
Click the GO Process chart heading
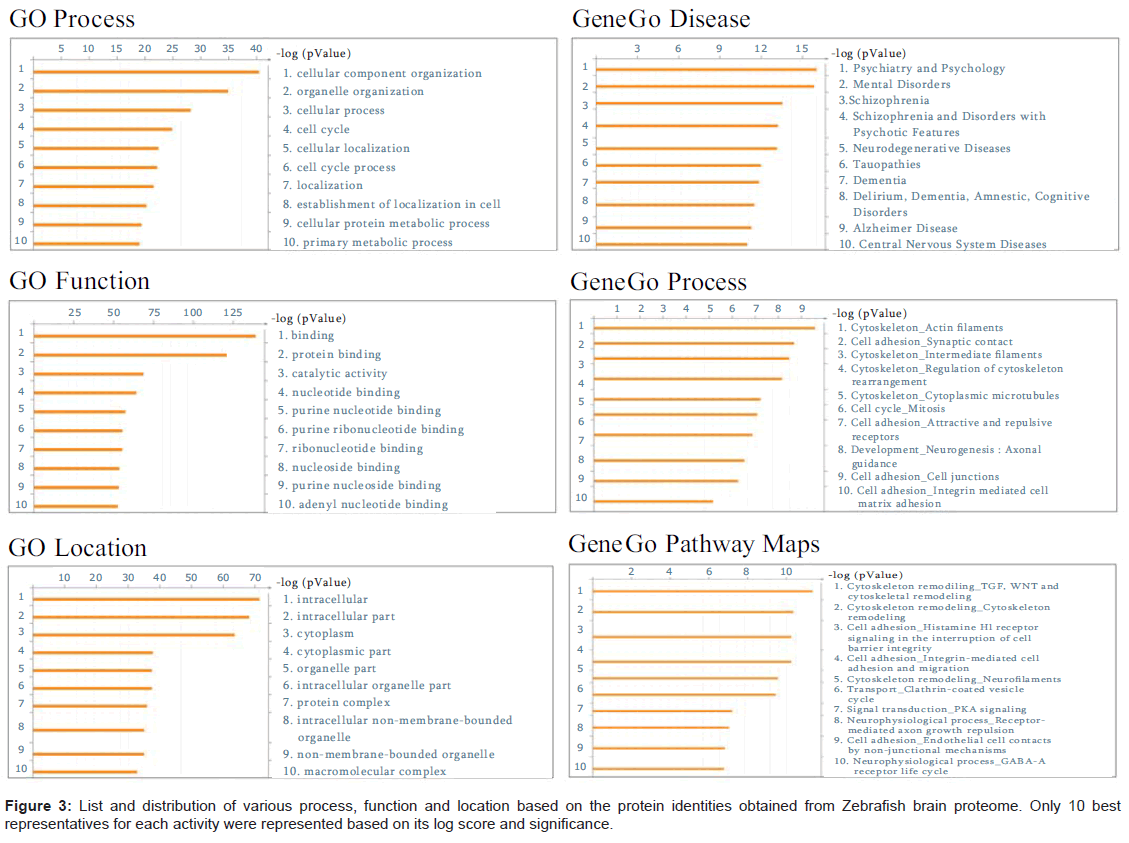(71, 19)
